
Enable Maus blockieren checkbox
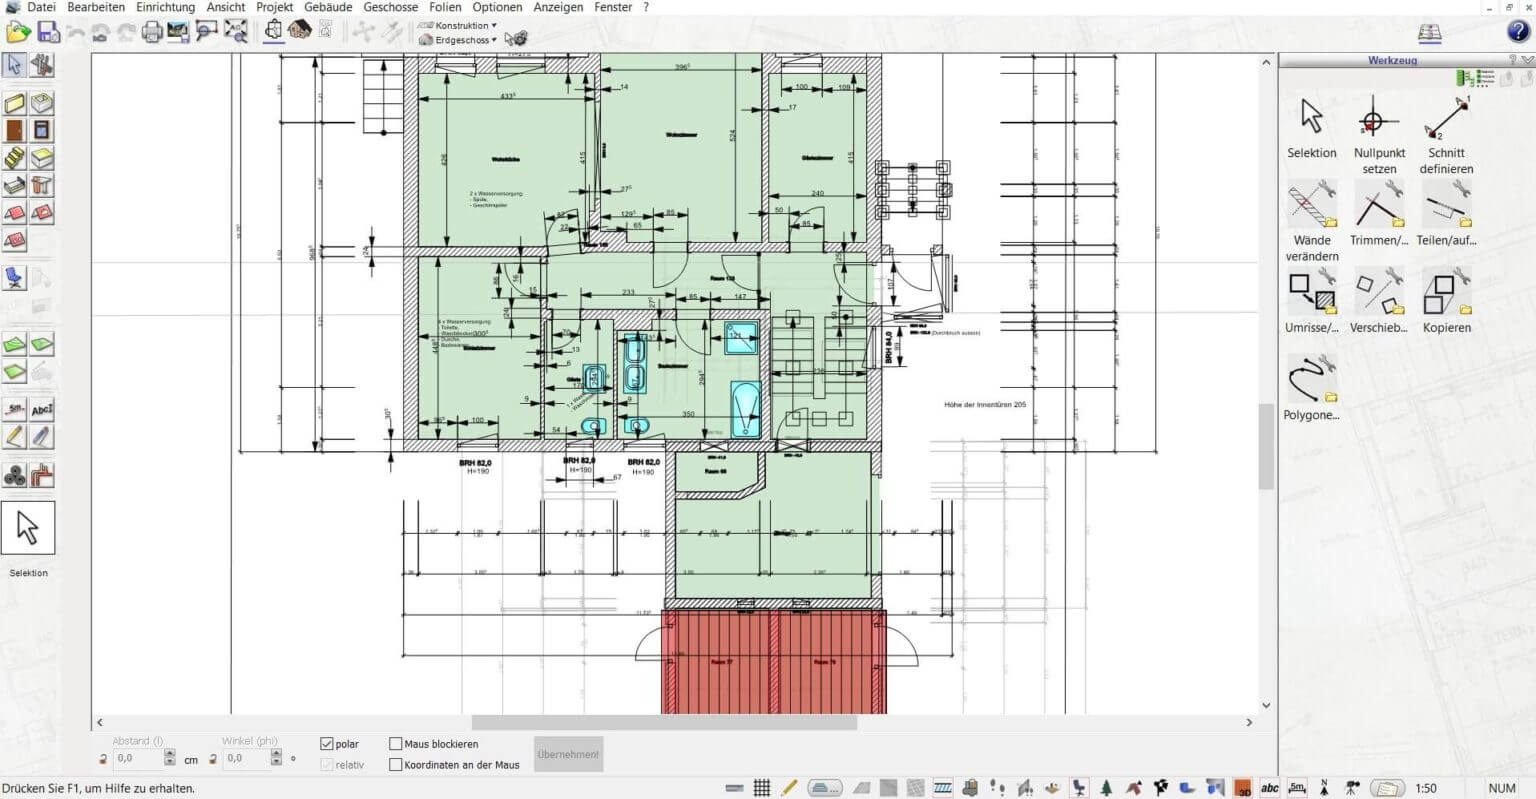click(x=395, y=744)
